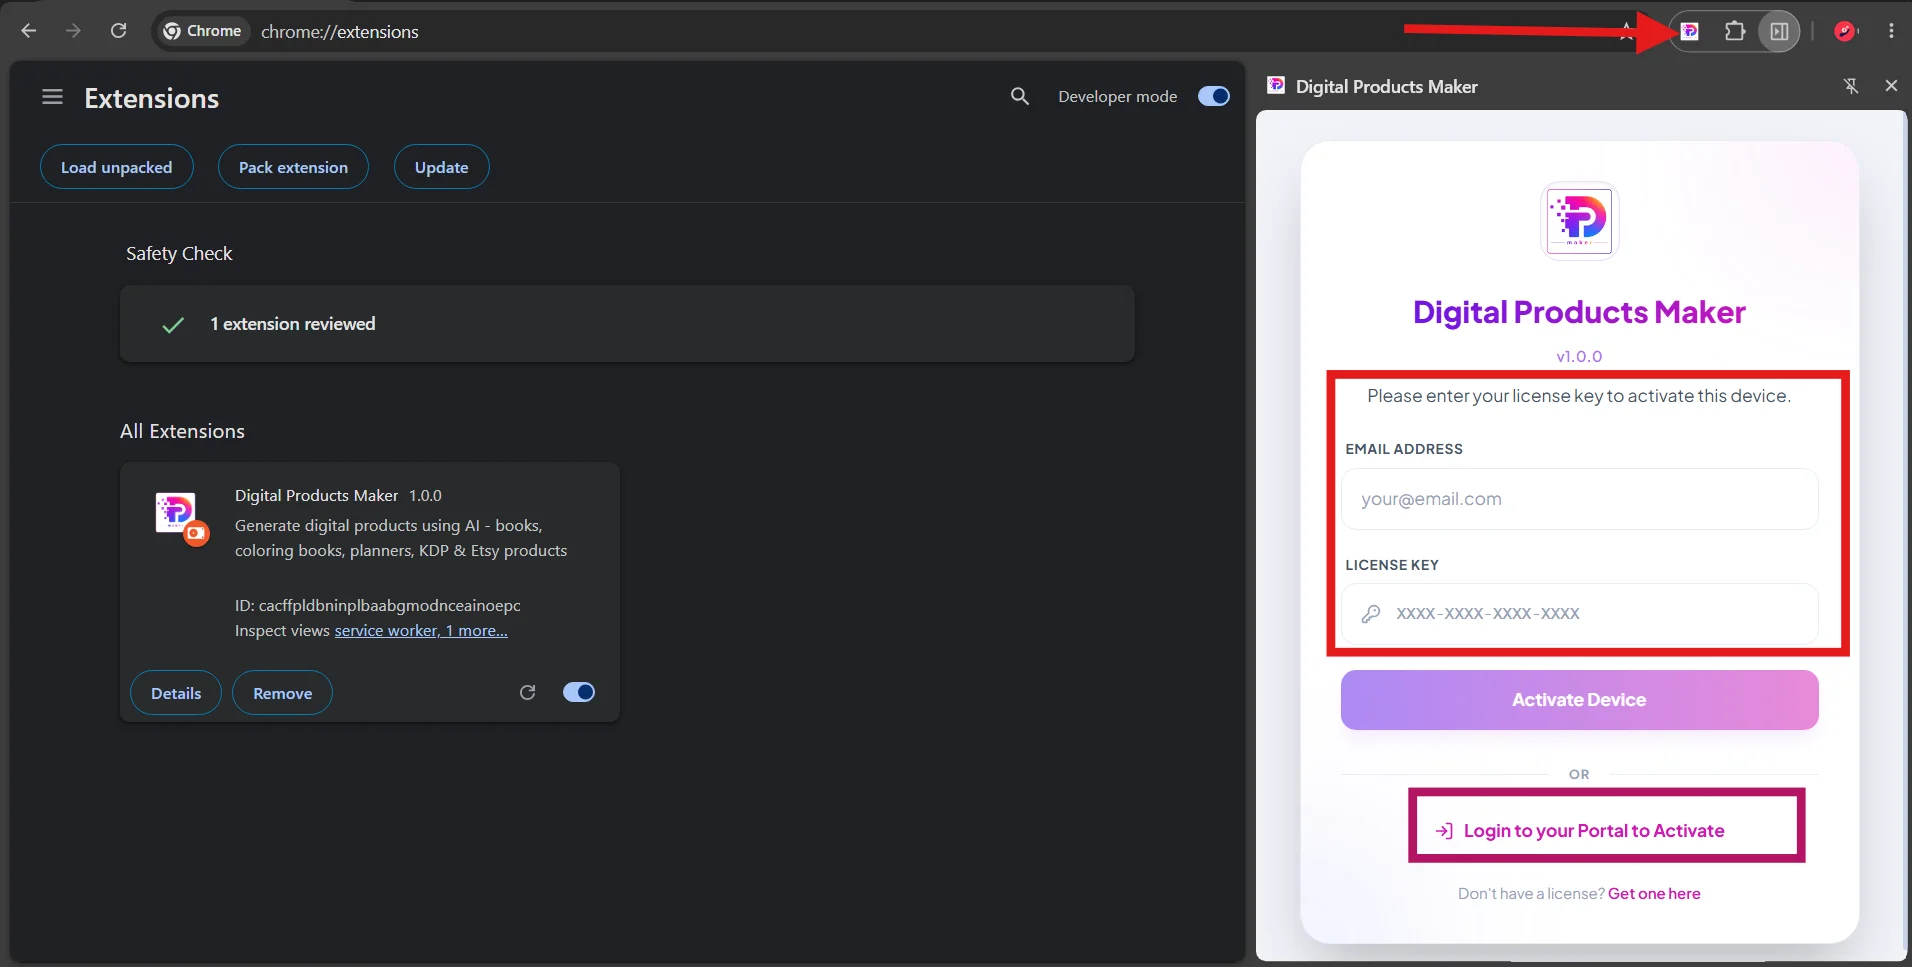Open Chrome's three-dot menu
1912x967 pixels.
1891,31
